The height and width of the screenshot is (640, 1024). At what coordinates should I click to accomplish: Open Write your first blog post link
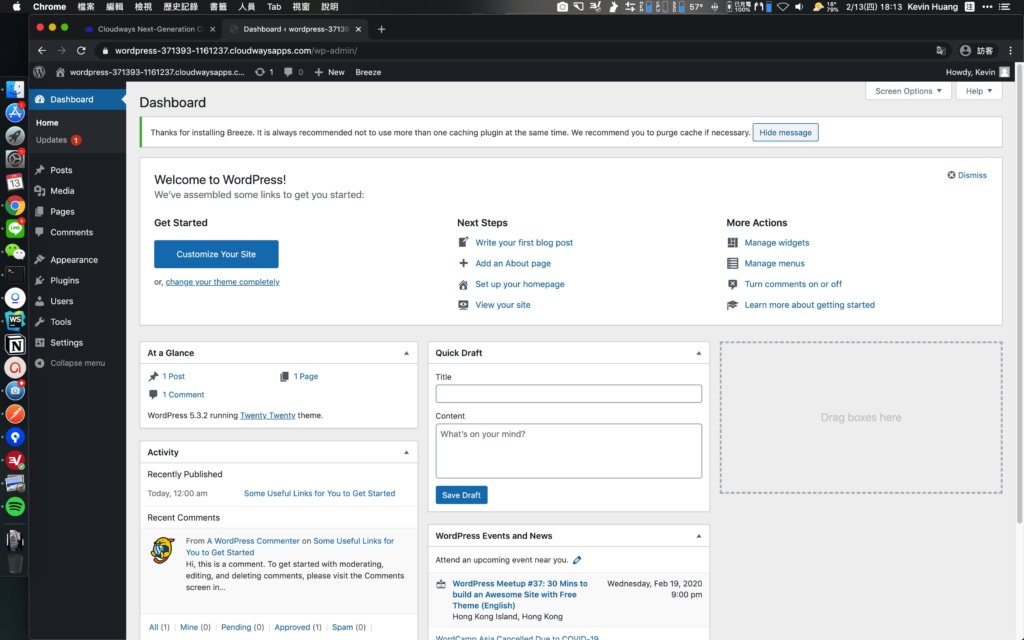(x=524, y=242)
